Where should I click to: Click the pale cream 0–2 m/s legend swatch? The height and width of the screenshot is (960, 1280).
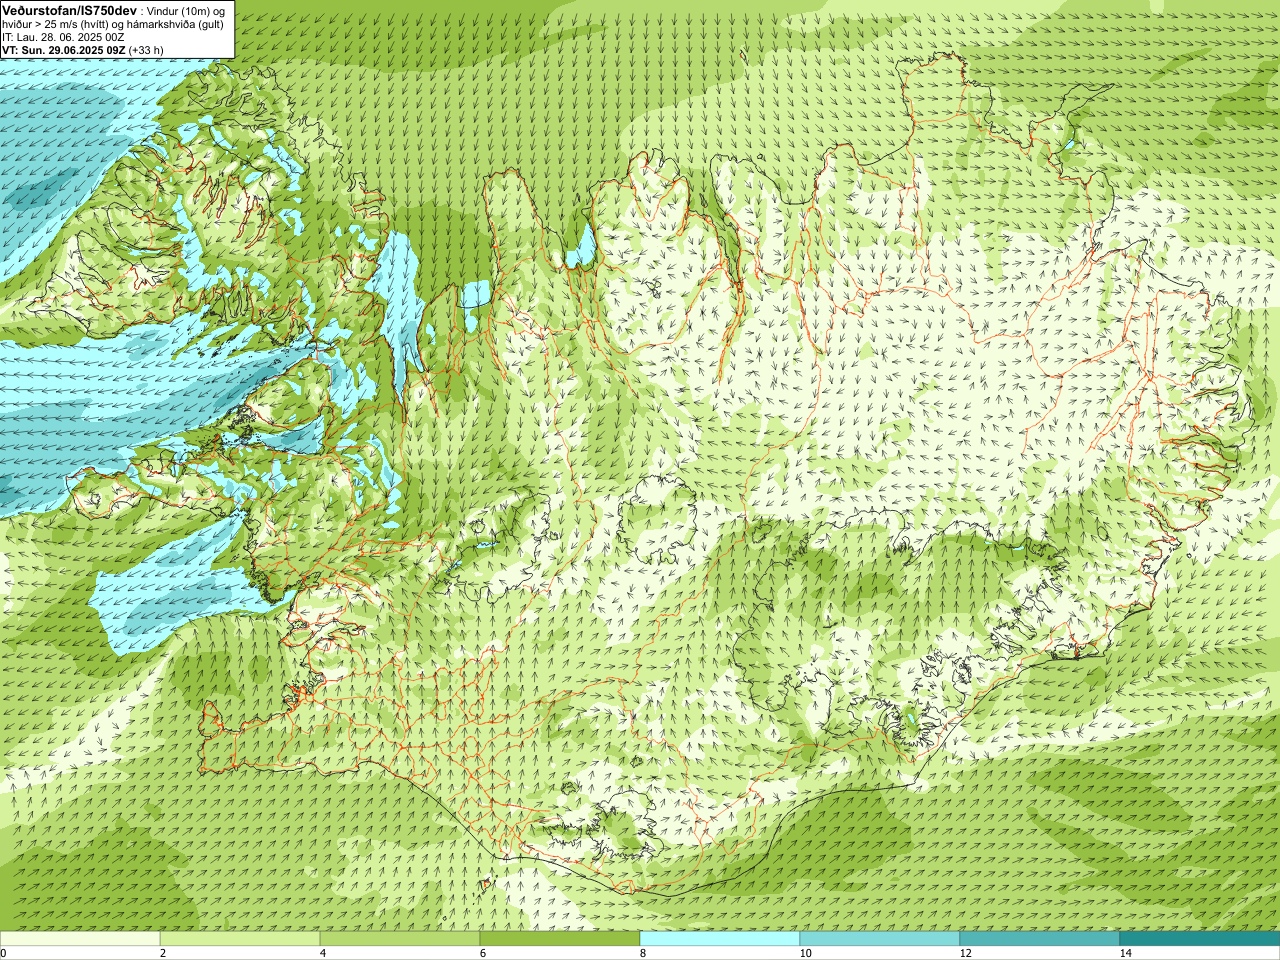click(80, 939)
